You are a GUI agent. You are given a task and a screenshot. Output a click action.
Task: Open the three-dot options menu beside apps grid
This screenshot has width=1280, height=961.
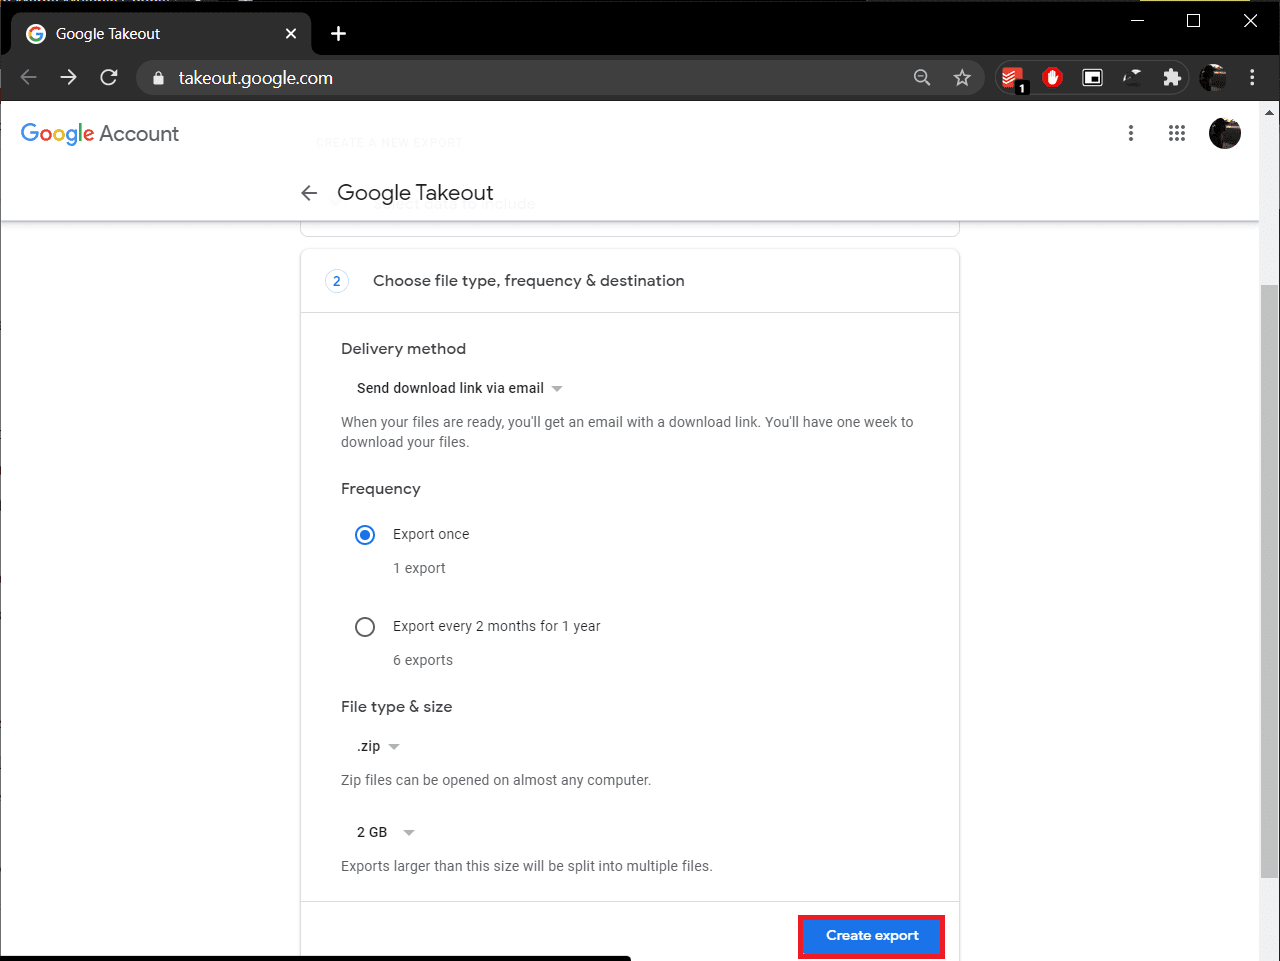tap(1131, 133)
